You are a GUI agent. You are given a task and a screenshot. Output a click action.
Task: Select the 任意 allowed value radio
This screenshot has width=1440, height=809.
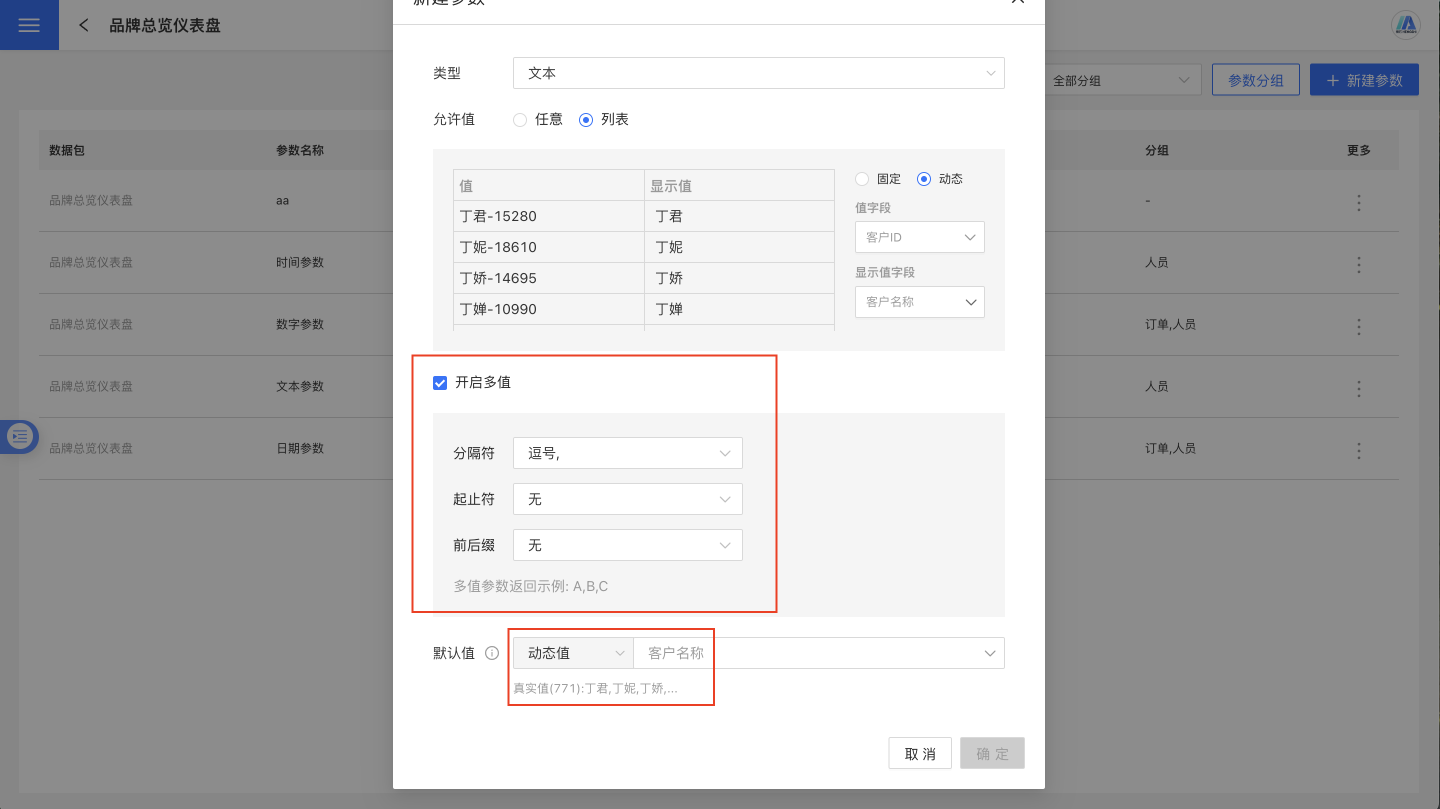pos(520,120)
